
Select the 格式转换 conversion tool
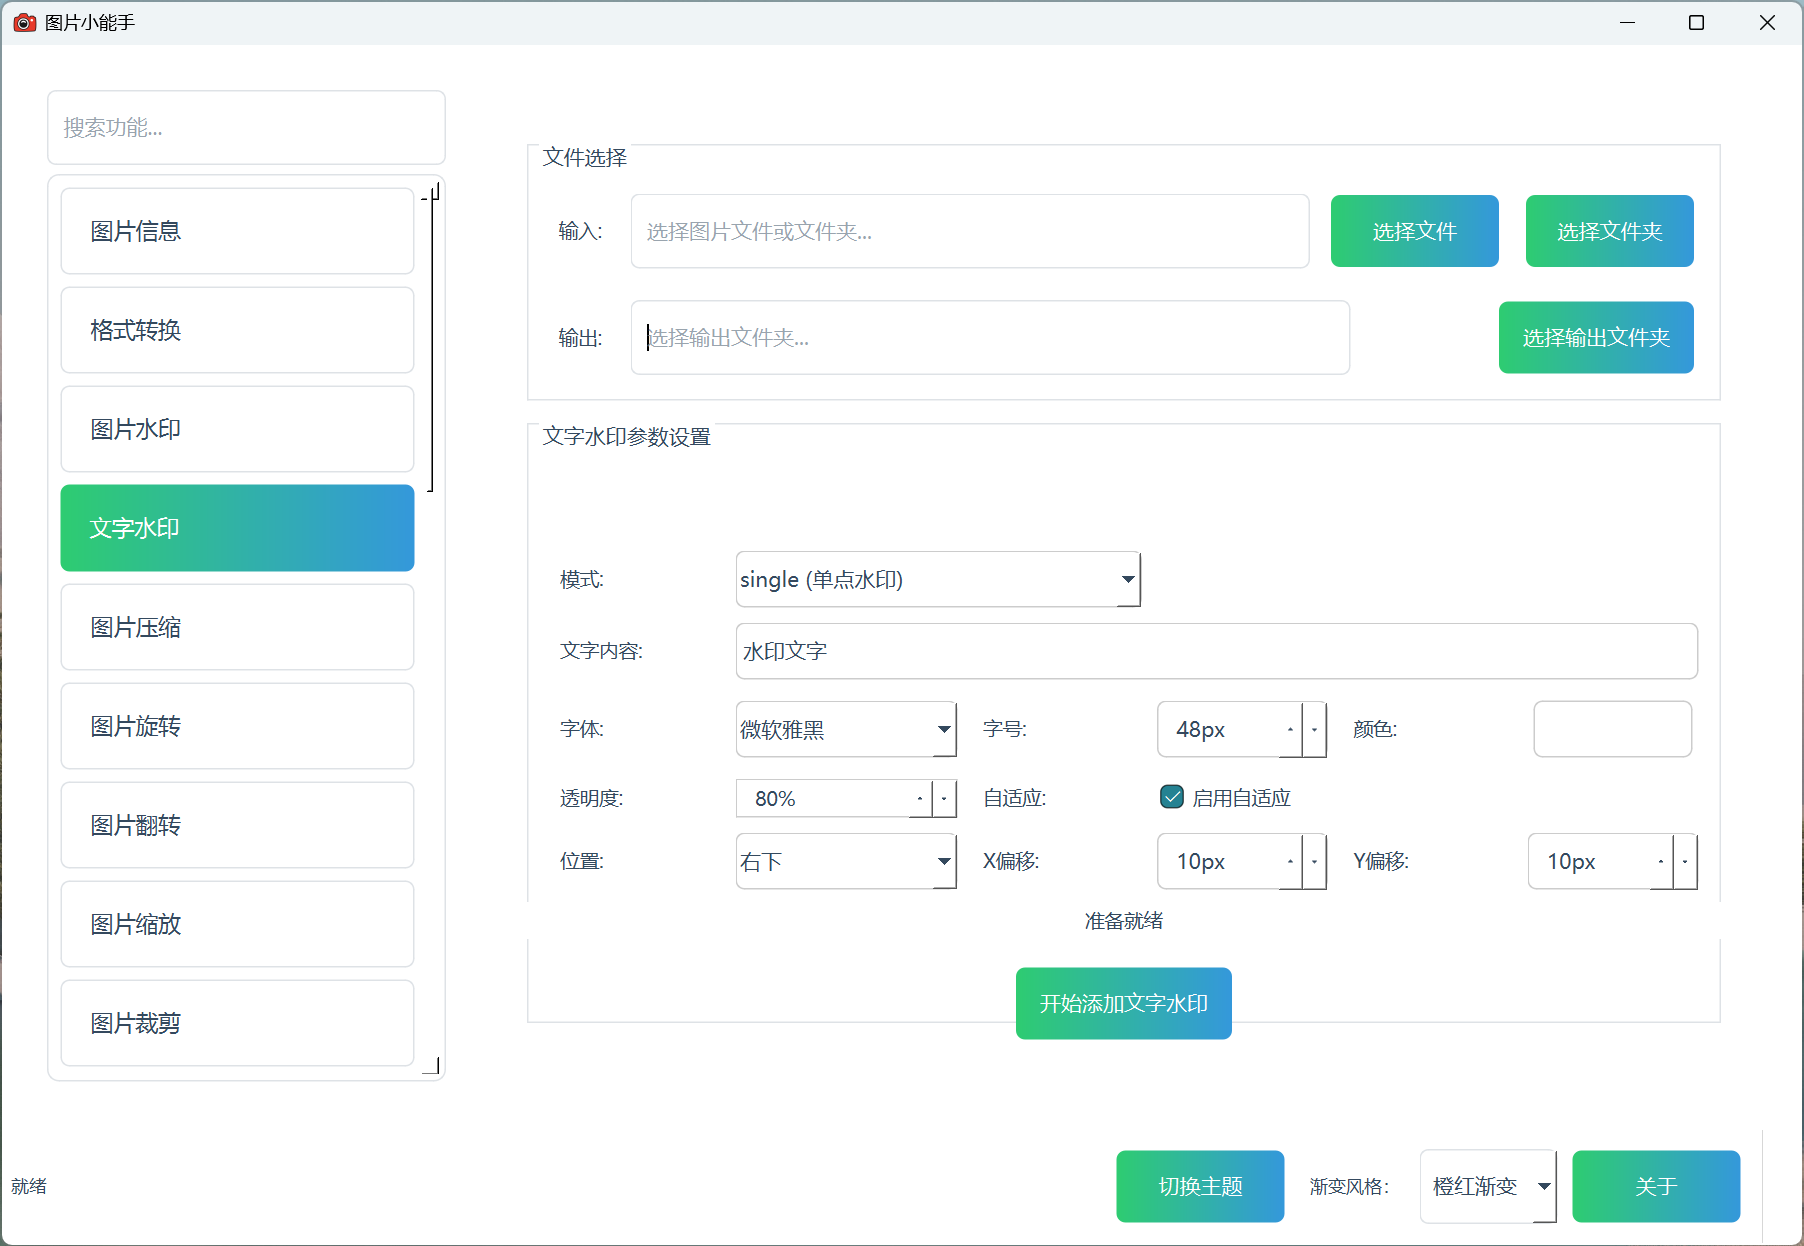tap(237, 330)
